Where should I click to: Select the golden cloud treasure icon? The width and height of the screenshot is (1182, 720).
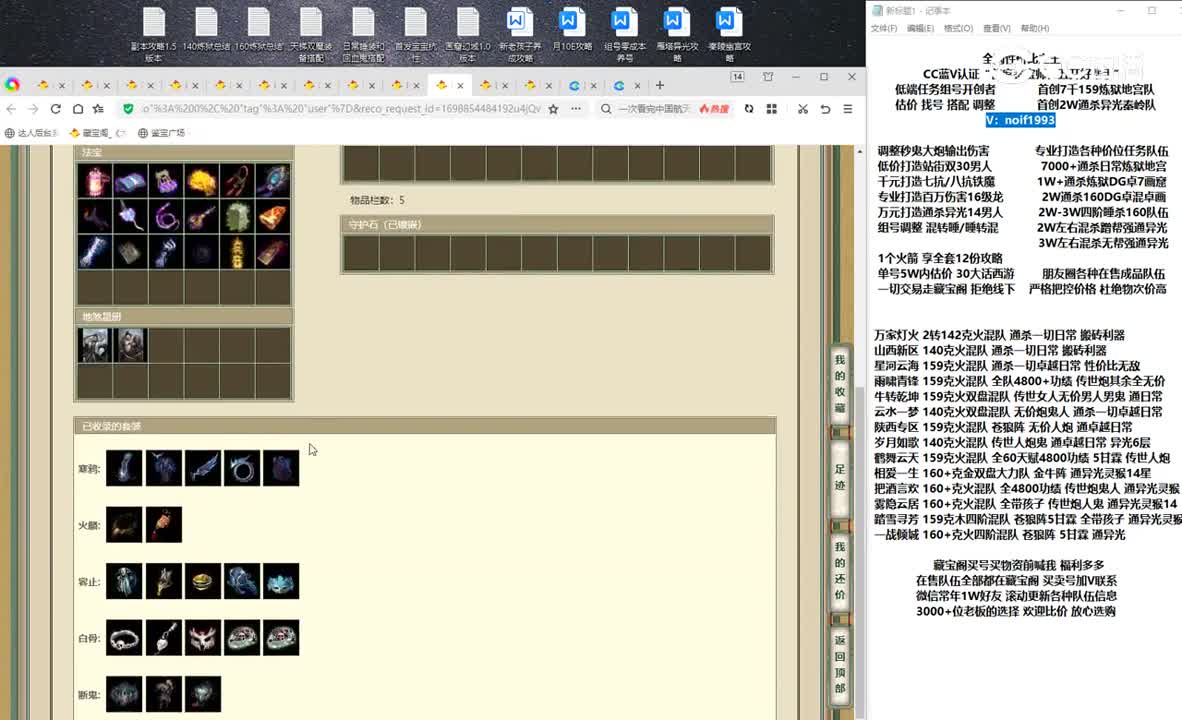(x=201, y=181)
